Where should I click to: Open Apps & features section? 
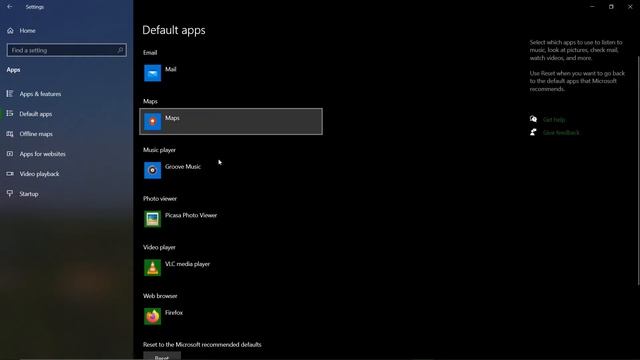[40, 94]
